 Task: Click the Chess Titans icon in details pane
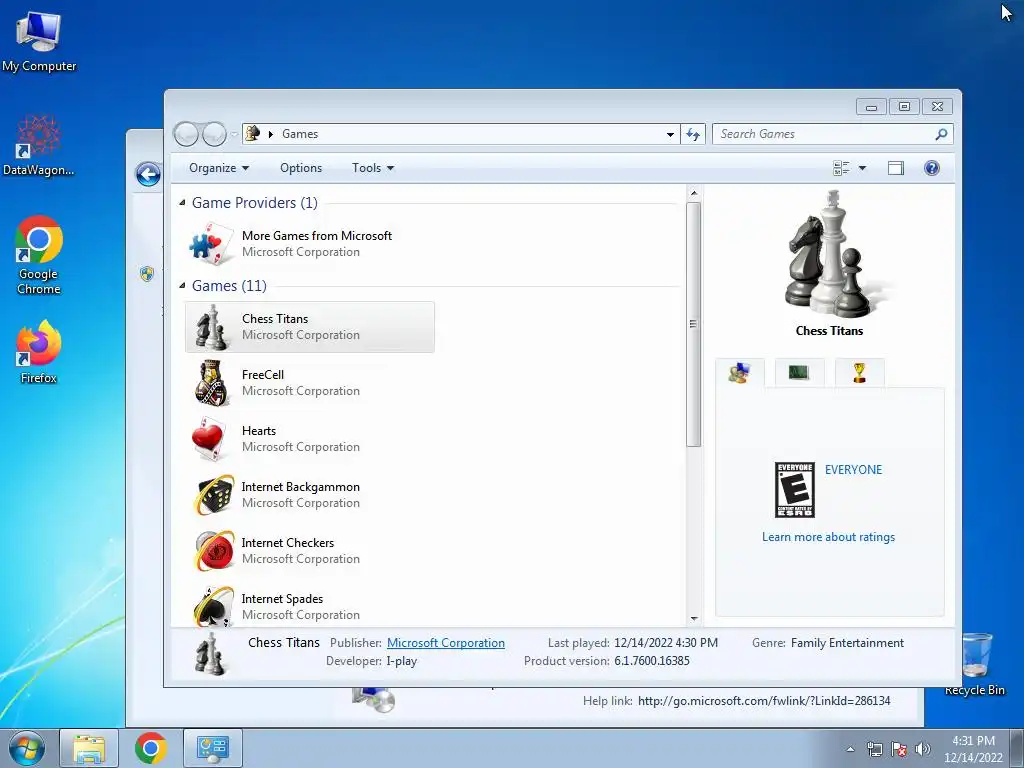[x=210, y=653]
